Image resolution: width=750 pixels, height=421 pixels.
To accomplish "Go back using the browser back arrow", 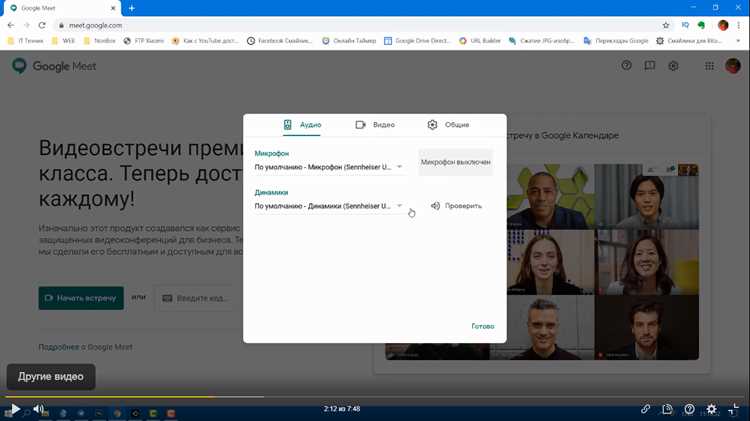I will 11,25.
